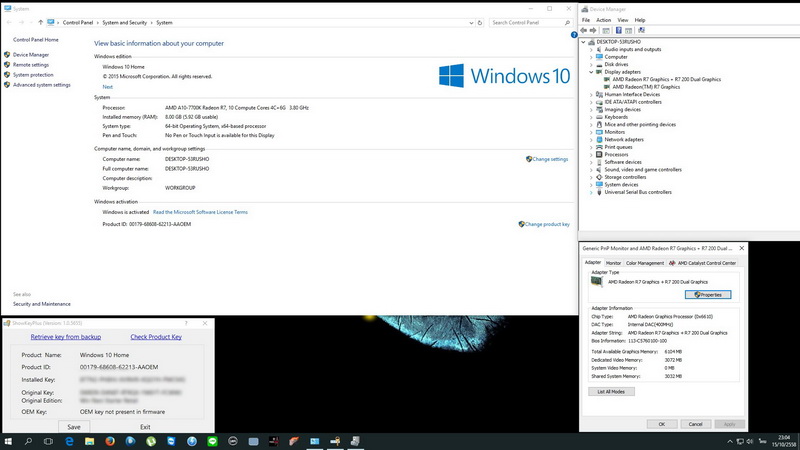Expand Processors node
This screenshot has height=450, width=800.
591,155
